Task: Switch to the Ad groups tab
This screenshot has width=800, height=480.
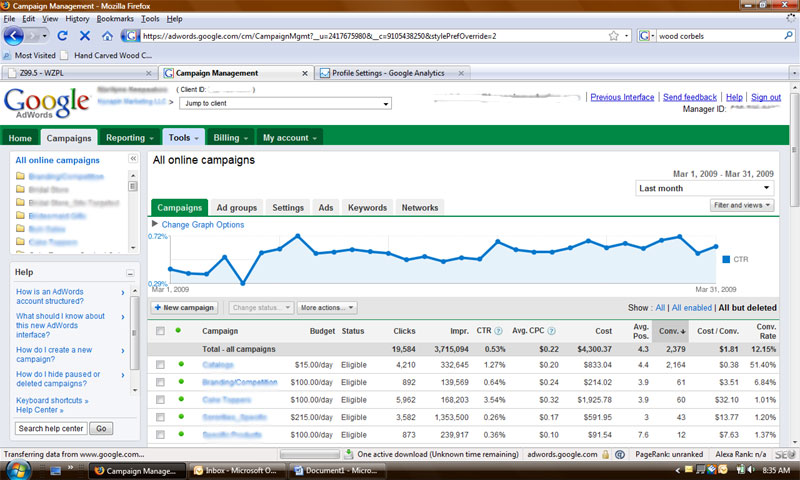Action: (x=237, y=208)
